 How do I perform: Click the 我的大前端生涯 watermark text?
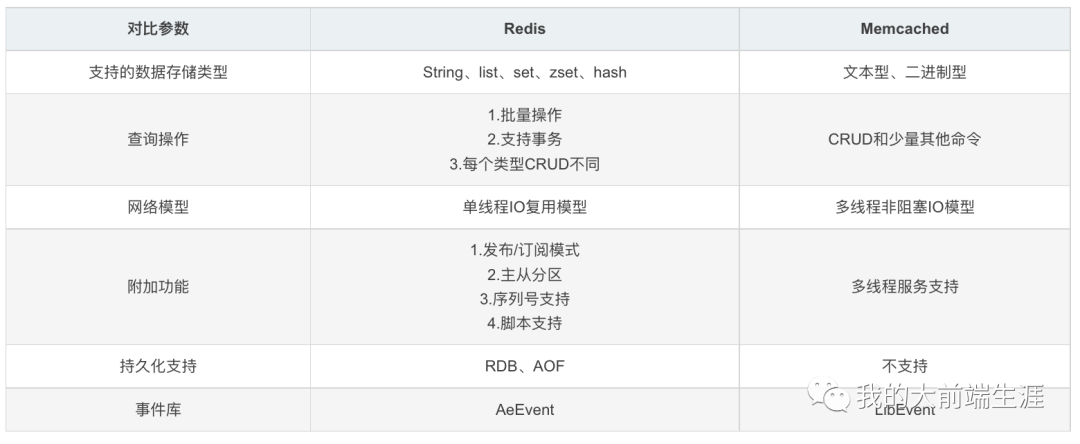951,397
